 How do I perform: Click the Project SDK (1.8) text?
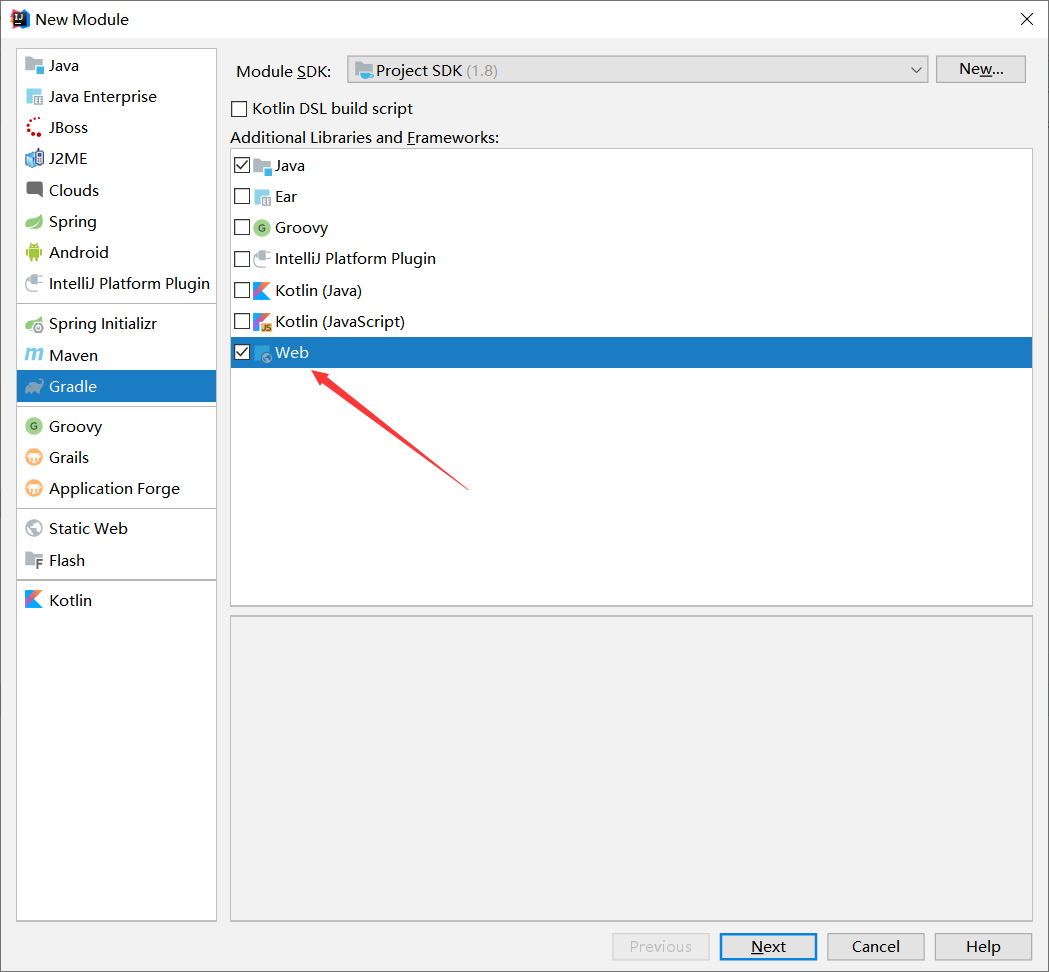pos(437,70)
